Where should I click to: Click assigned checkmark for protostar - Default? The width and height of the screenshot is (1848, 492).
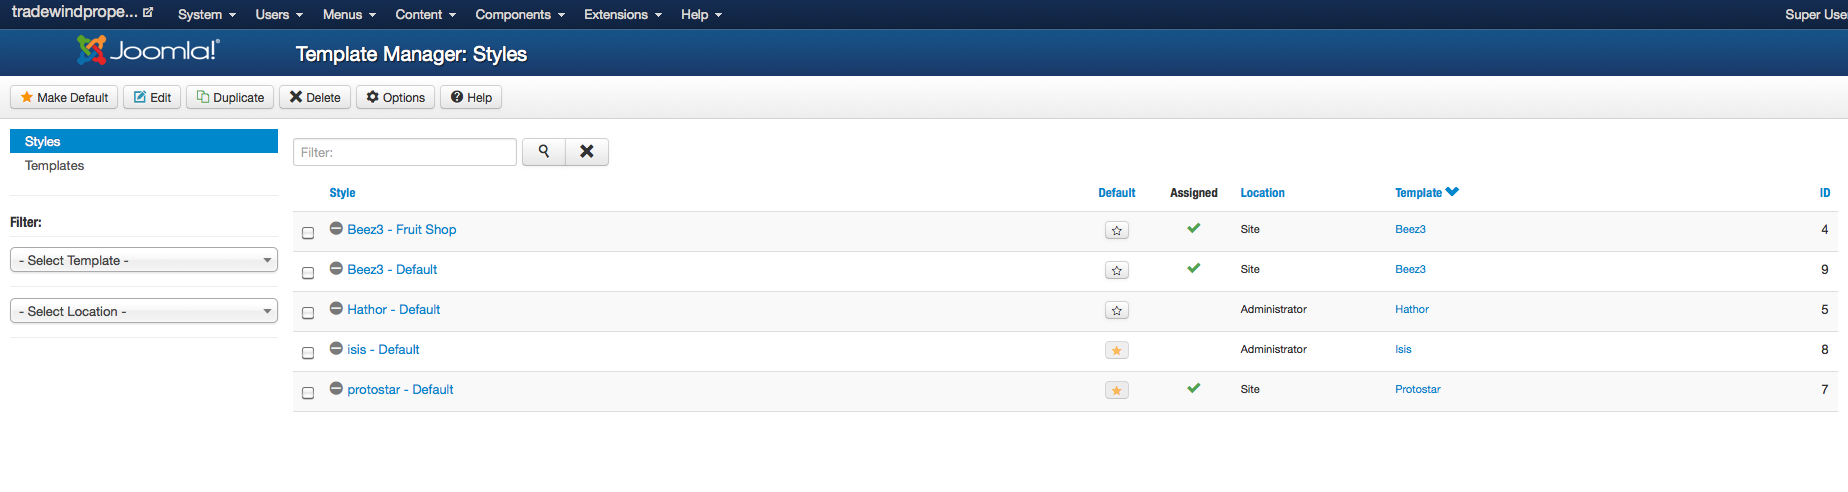click(1193, 388)
